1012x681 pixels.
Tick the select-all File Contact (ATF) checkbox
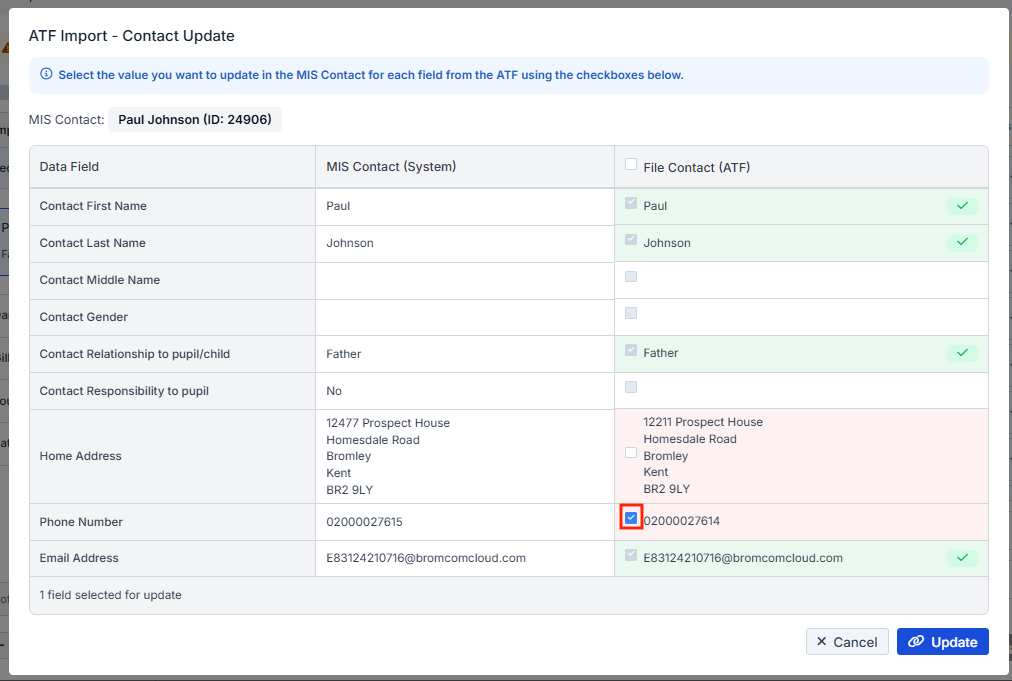[631, 165]
